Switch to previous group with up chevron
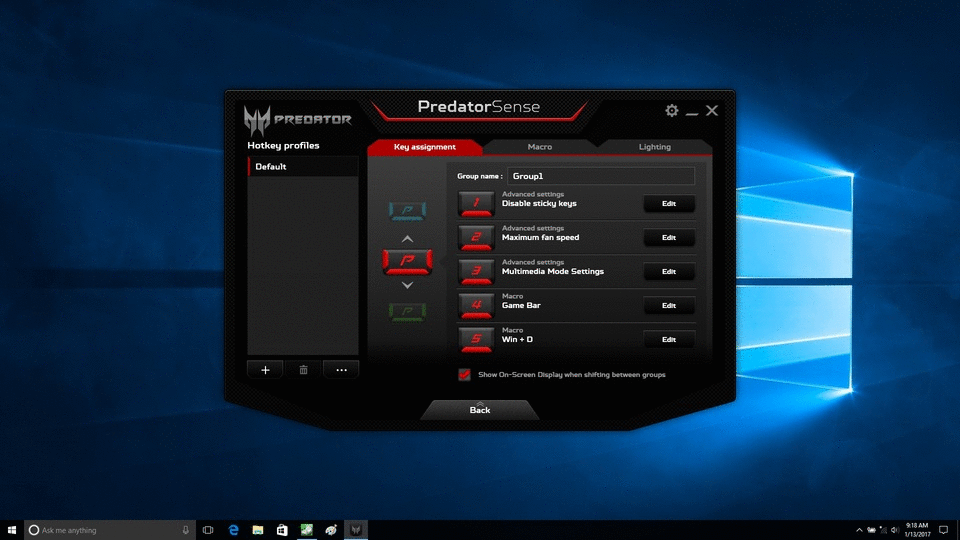Screen dimensions: 960x540 [407, 239]
